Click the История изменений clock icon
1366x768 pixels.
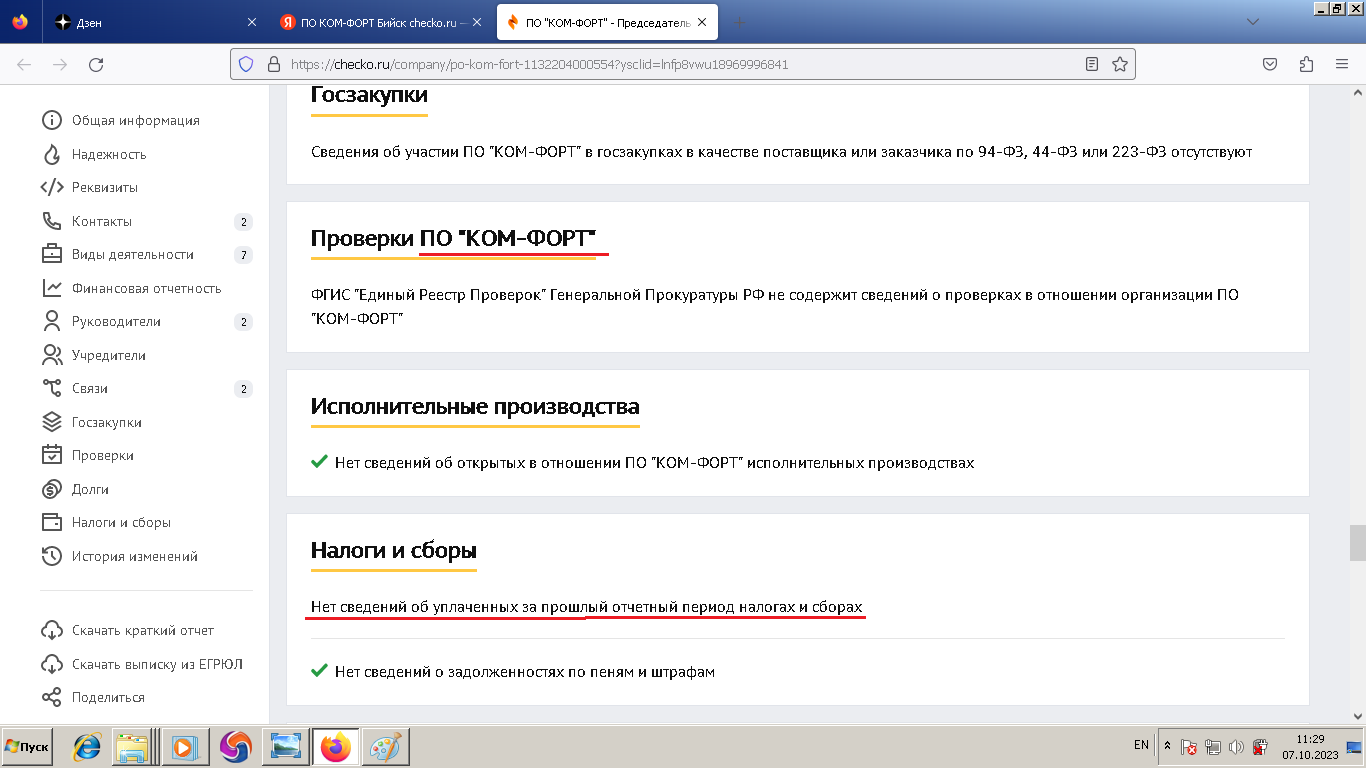[x=52, y=556]
